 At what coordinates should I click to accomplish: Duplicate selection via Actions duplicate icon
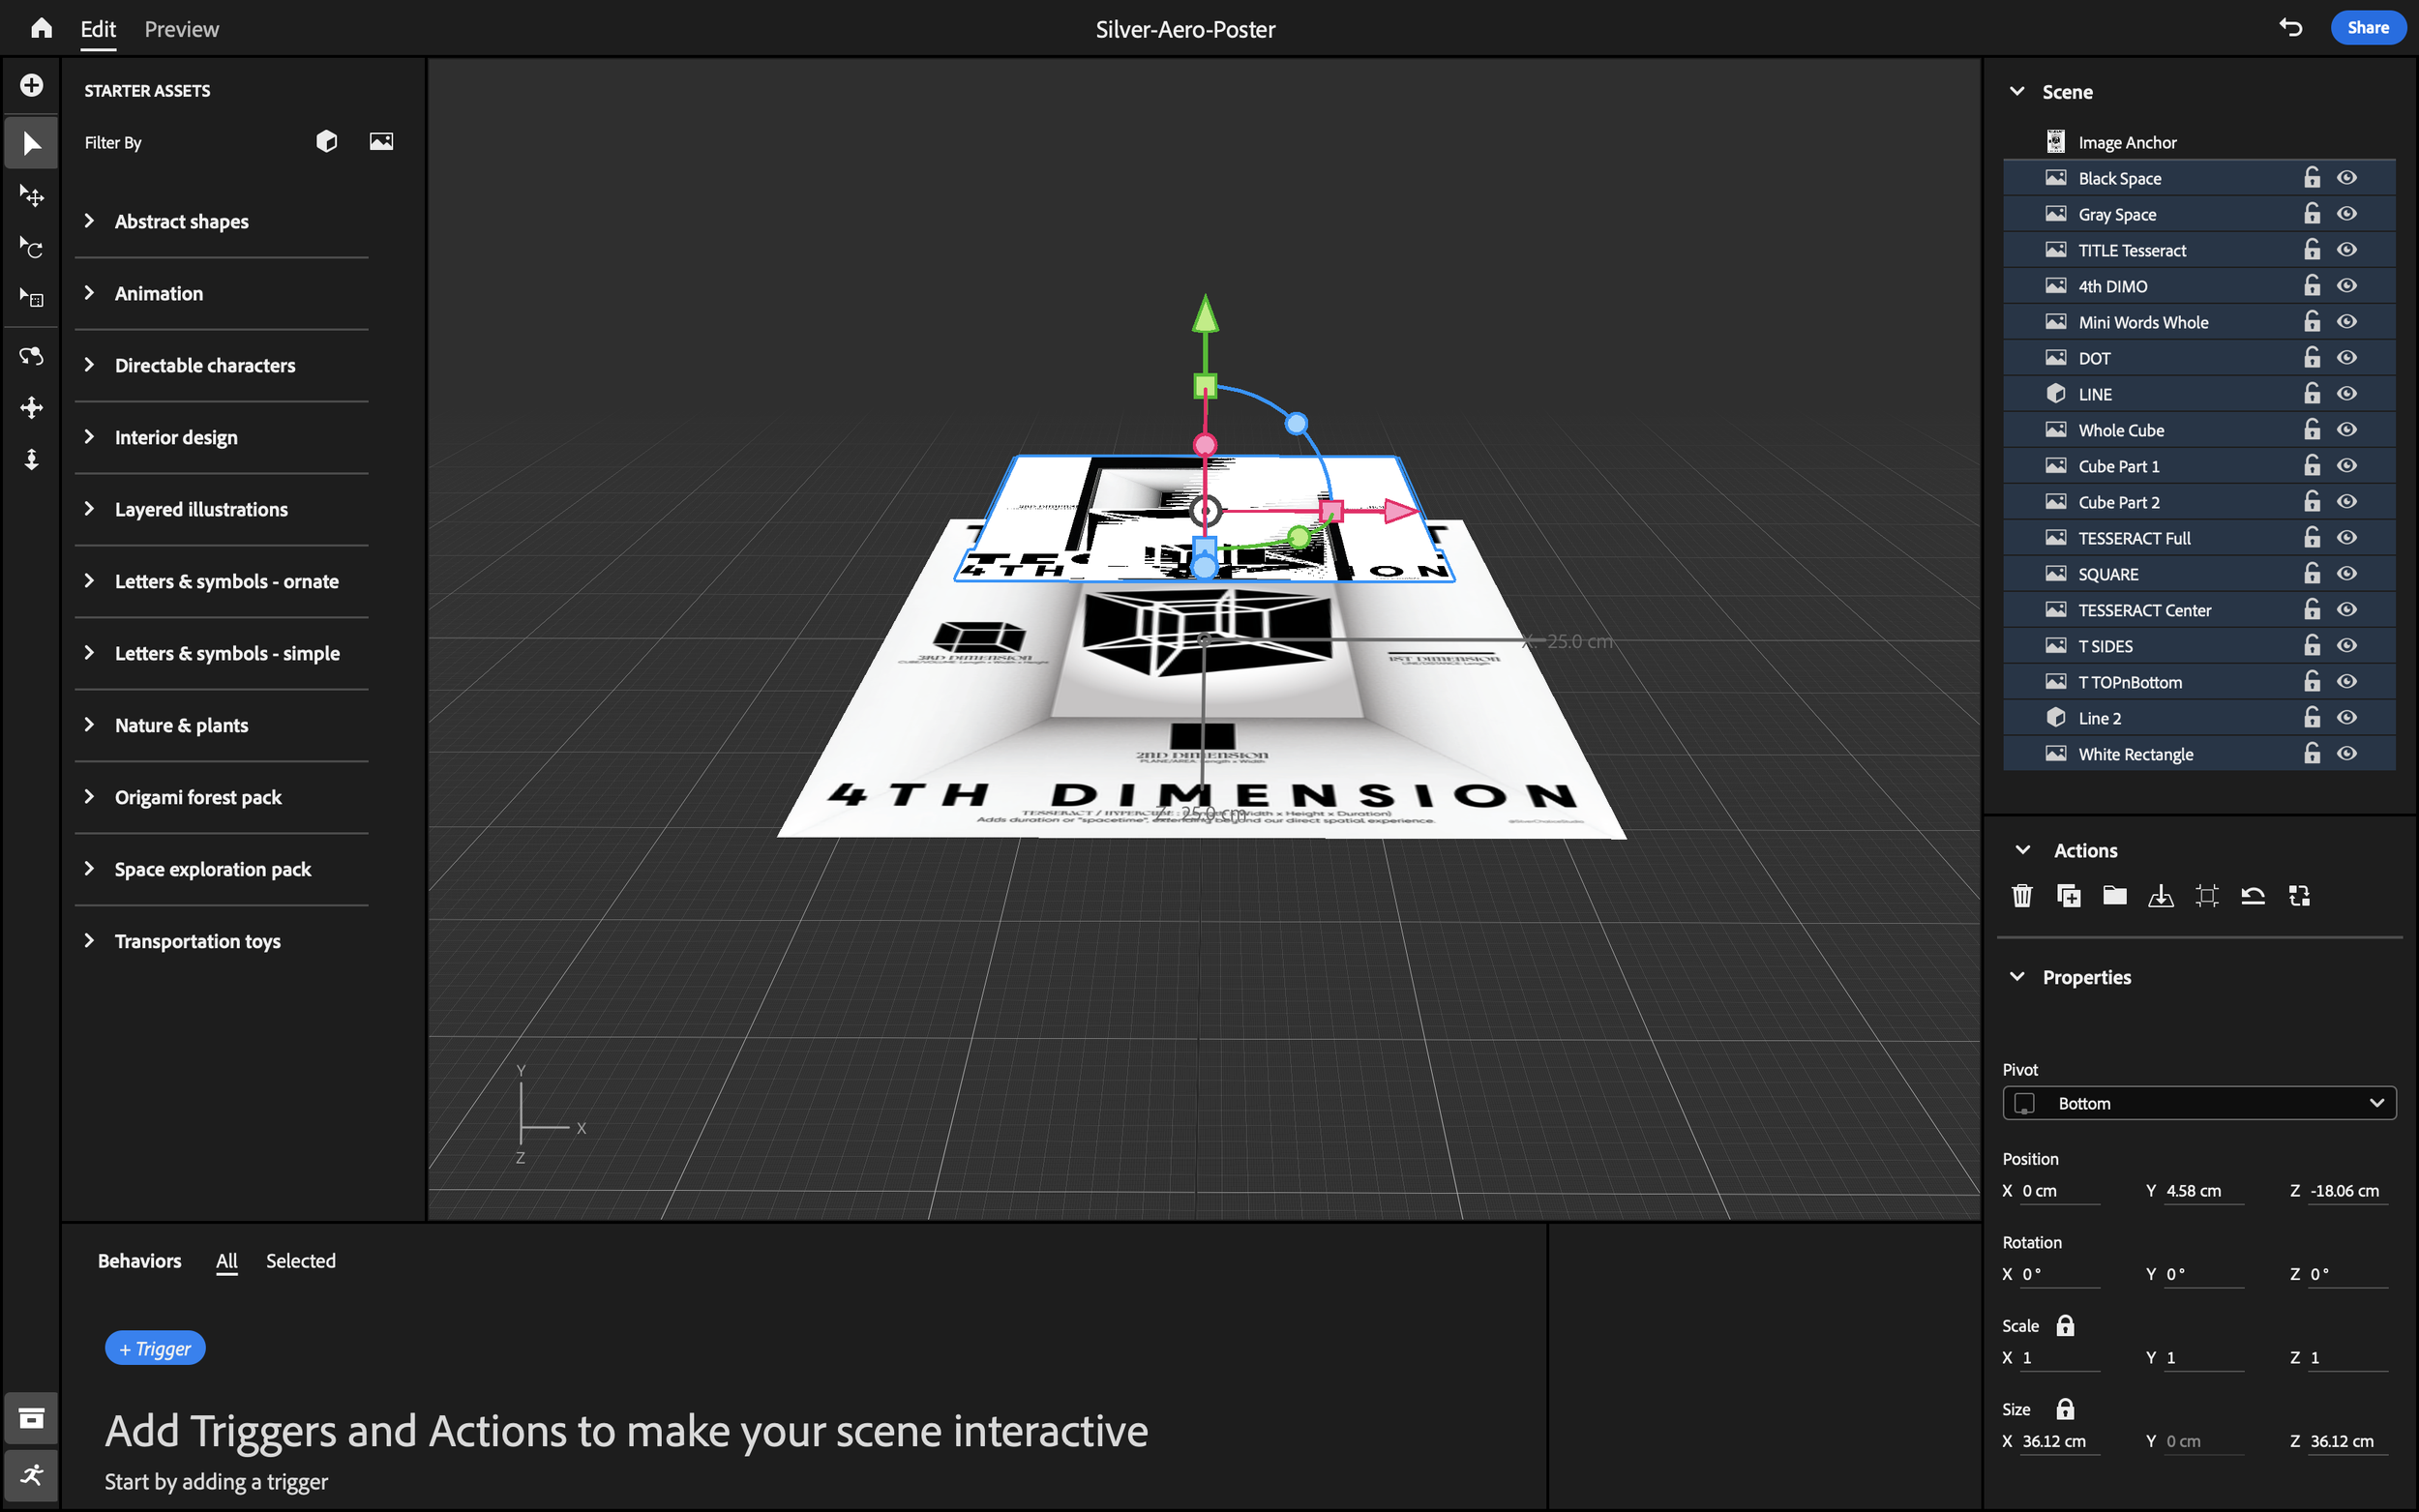pos(2068,896)
